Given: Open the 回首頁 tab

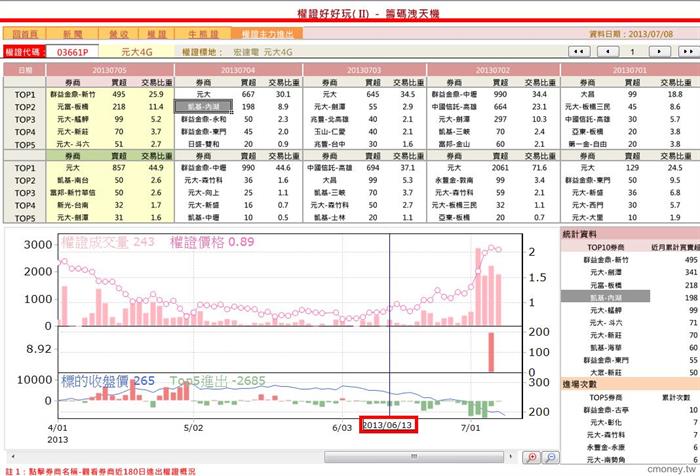Looking at the screenshot, I should pos(25,34).
